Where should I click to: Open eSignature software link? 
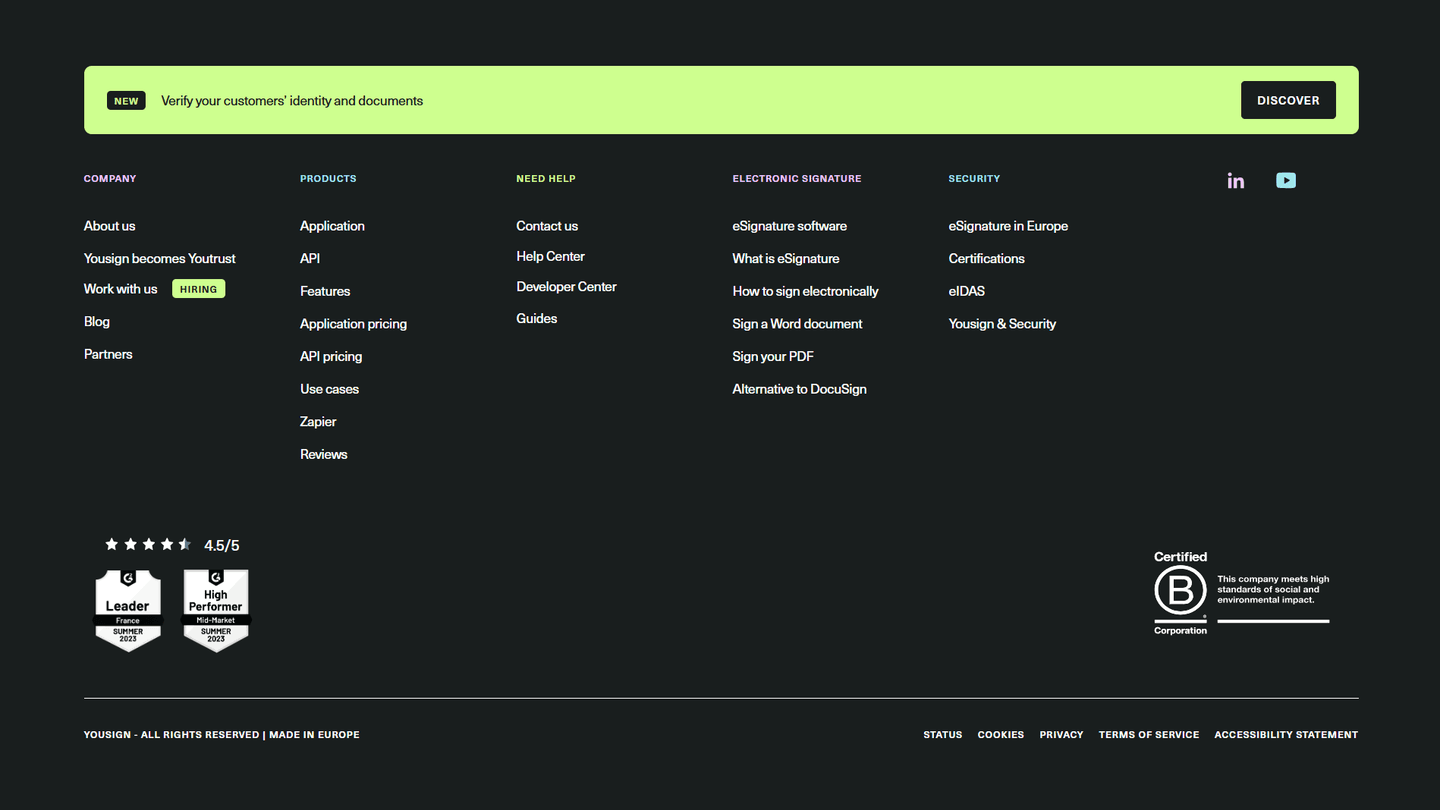(790, 226)
